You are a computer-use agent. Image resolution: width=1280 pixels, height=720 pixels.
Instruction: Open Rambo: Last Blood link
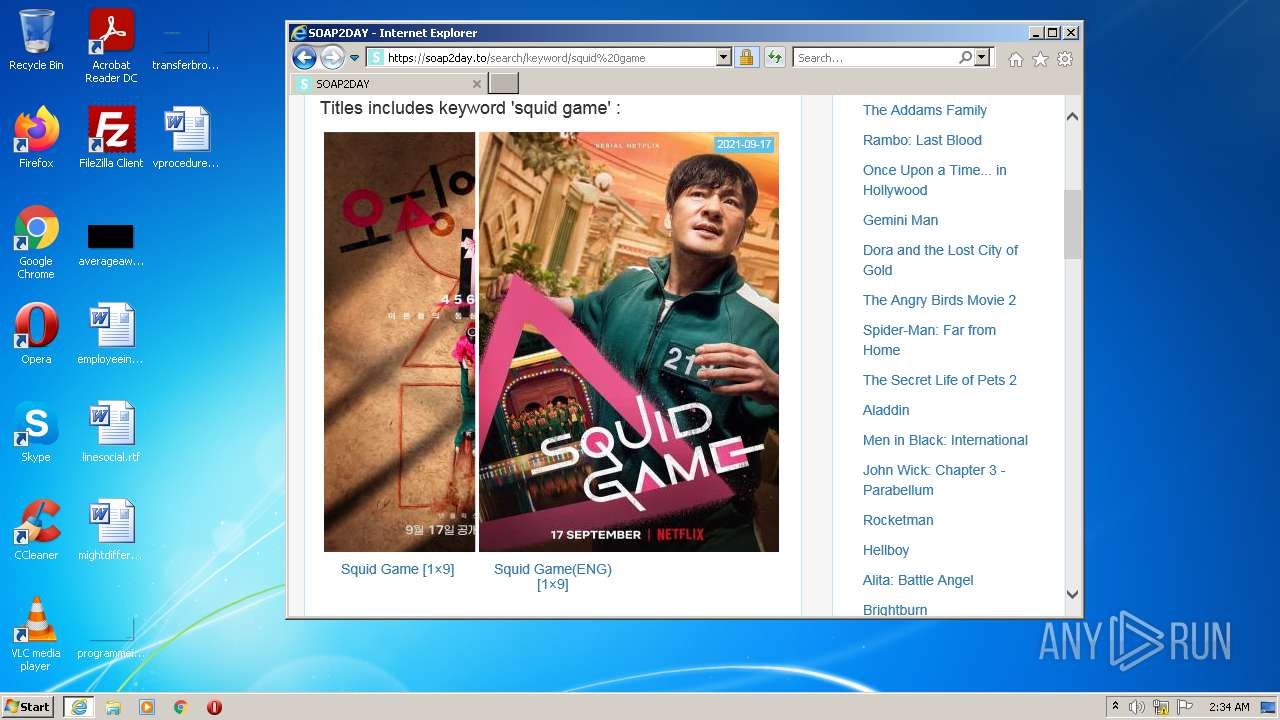pos(922,140)
